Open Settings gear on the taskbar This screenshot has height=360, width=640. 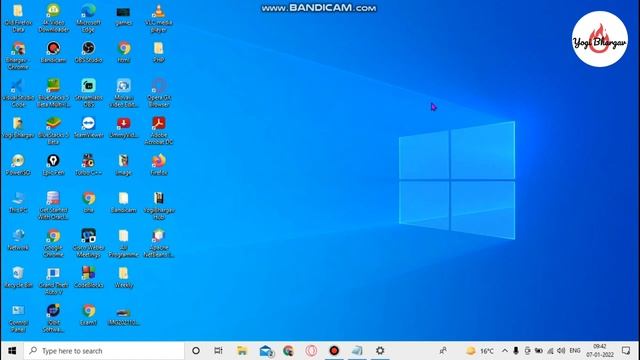click(380, 351)
